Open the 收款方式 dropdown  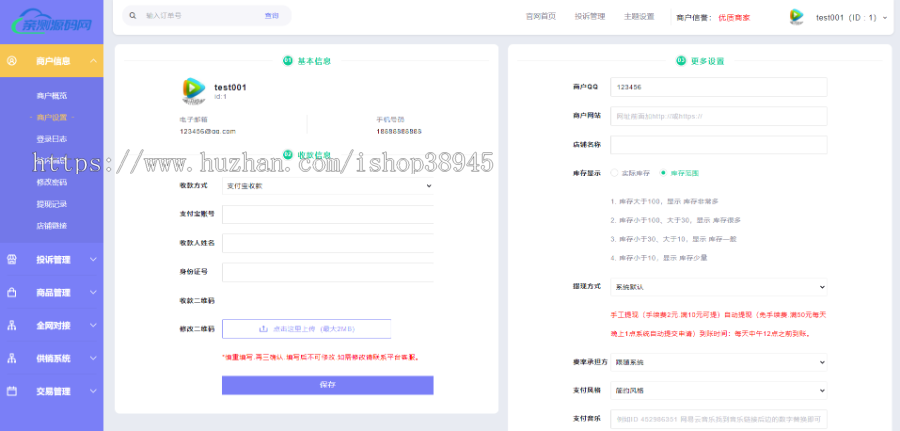[327, 185]
